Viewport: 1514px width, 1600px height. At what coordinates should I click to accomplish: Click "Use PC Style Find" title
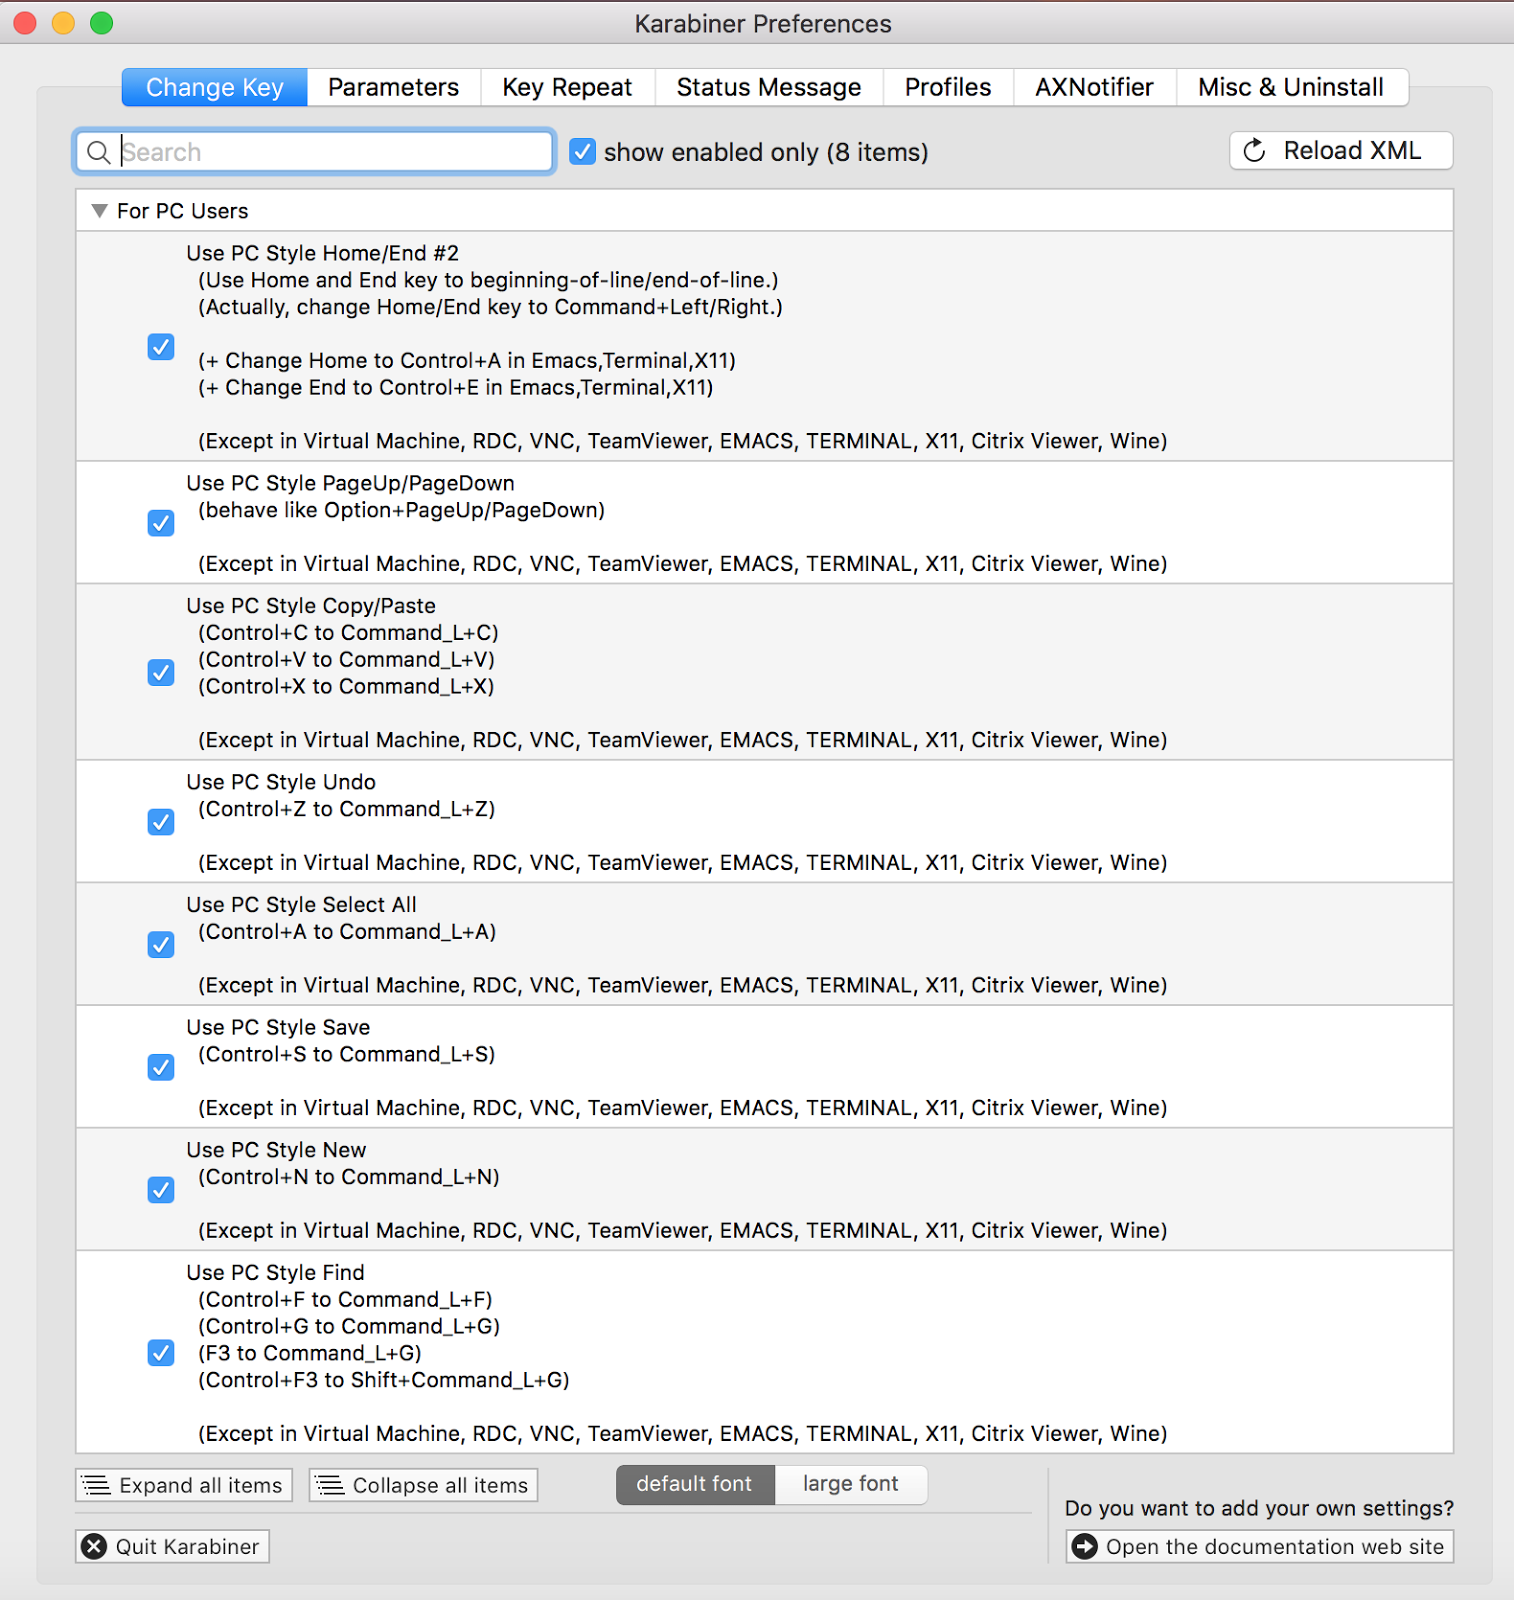tap(275, 1273)
